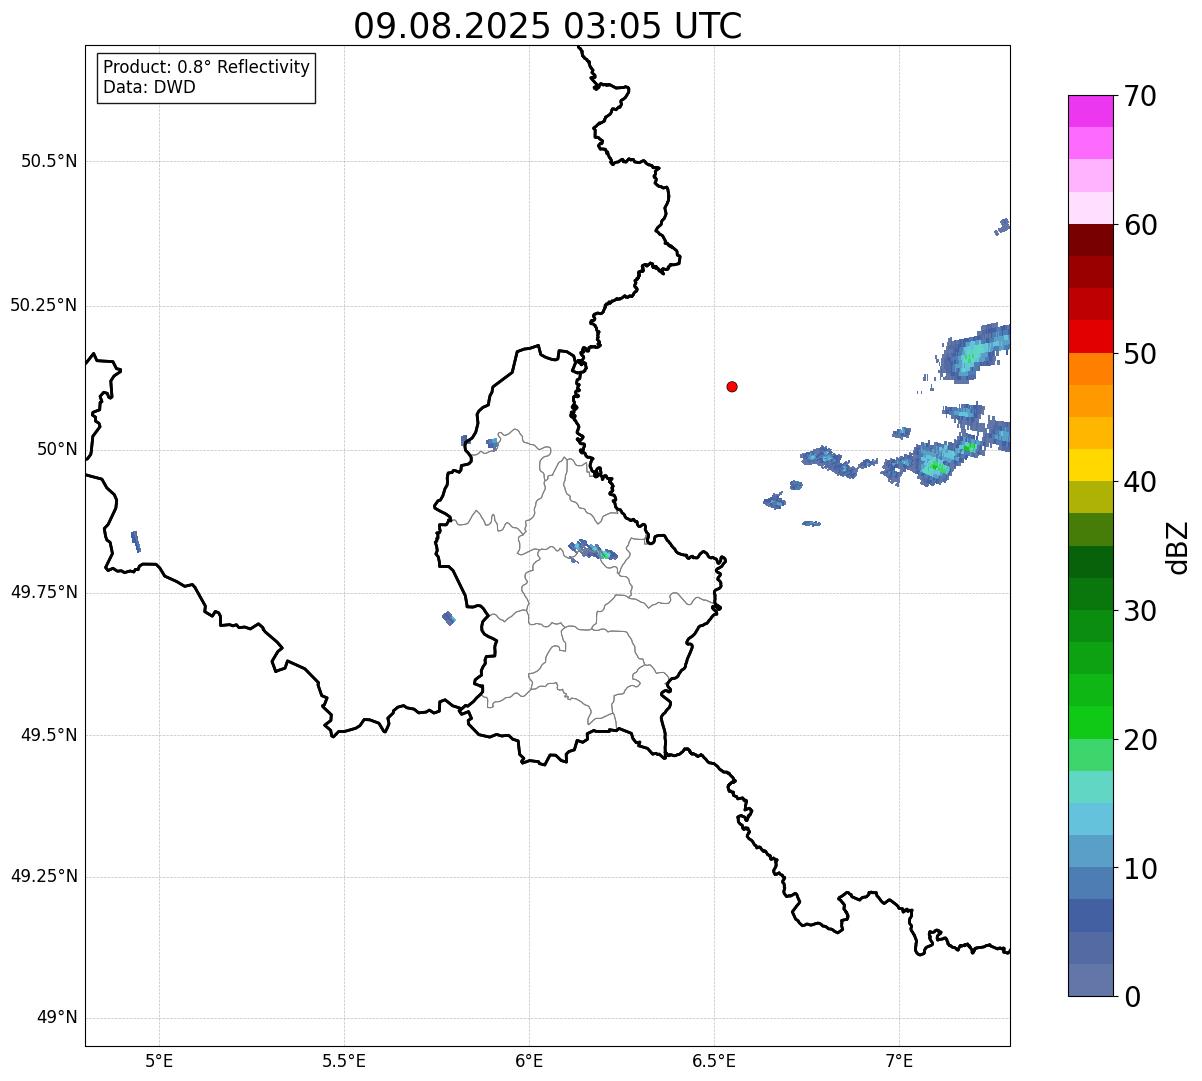
Task: Pick the magenta top colorbar segment
Action: point(1091,111)
